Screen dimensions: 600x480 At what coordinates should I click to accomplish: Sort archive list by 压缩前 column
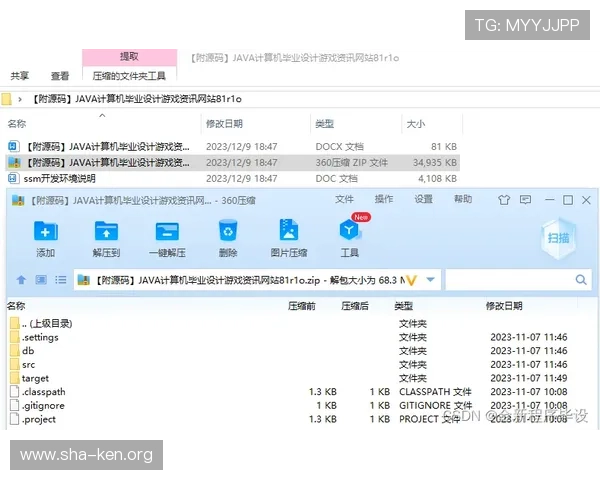pos(302,306)
